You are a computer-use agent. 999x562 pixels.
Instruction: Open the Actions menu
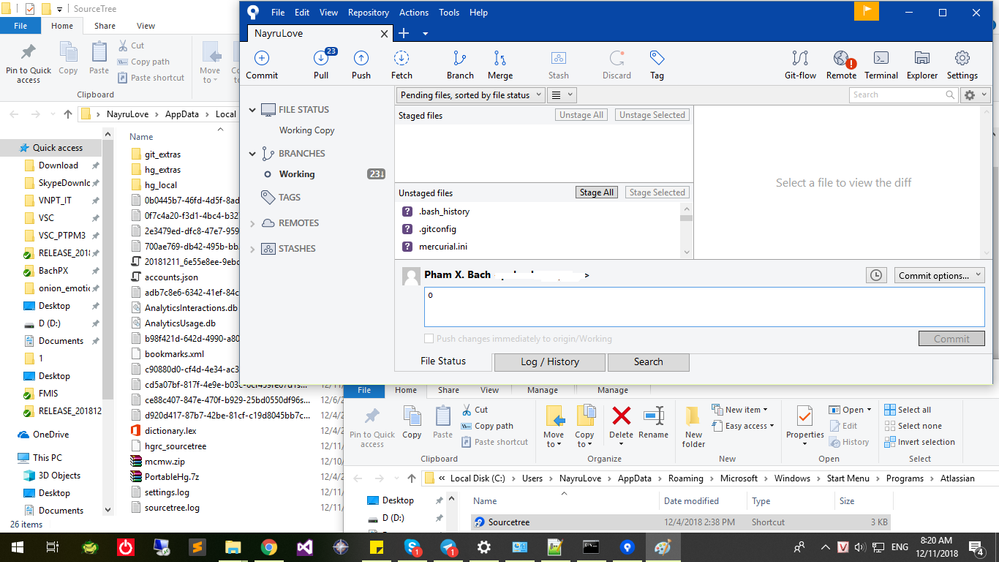tap(413, 12)
